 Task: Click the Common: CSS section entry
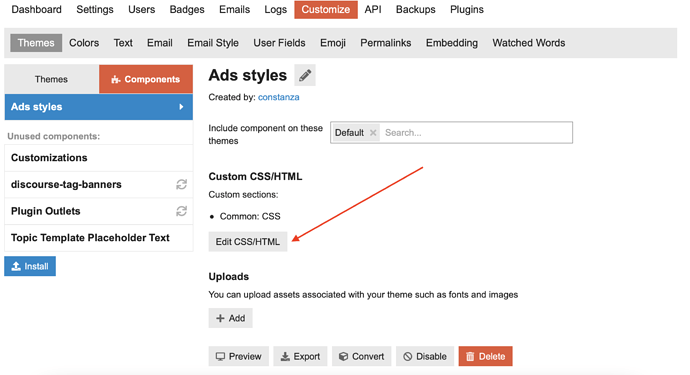click(250, 217)
